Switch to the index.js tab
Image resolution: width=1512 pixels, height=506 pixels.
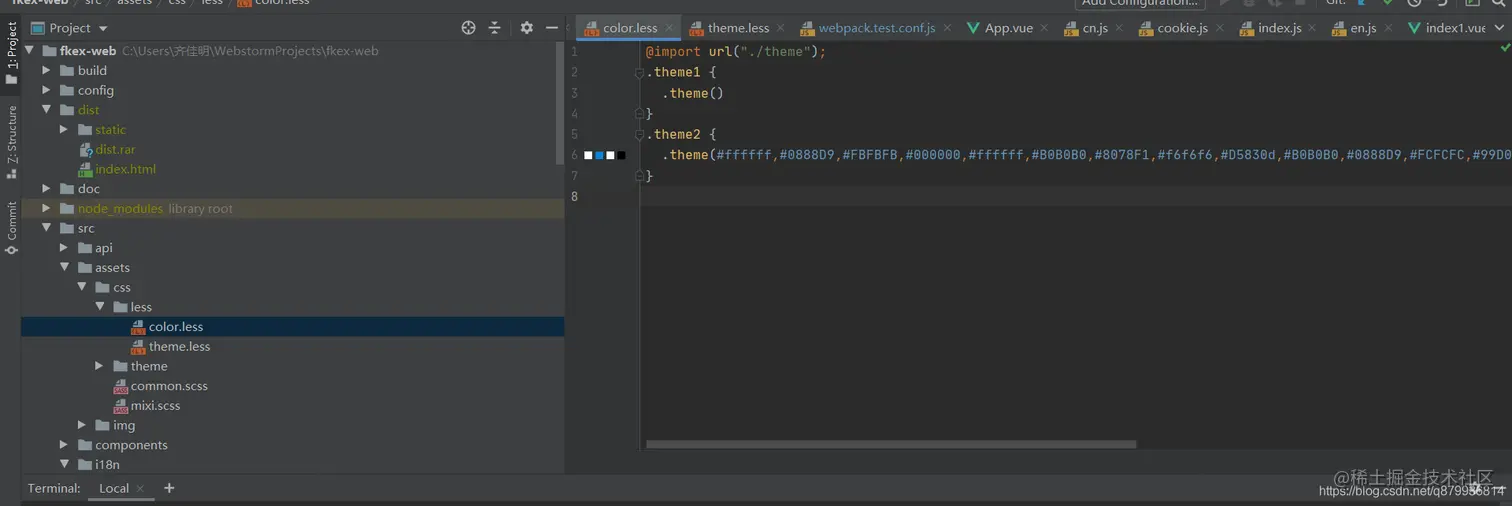(1279, 28)
